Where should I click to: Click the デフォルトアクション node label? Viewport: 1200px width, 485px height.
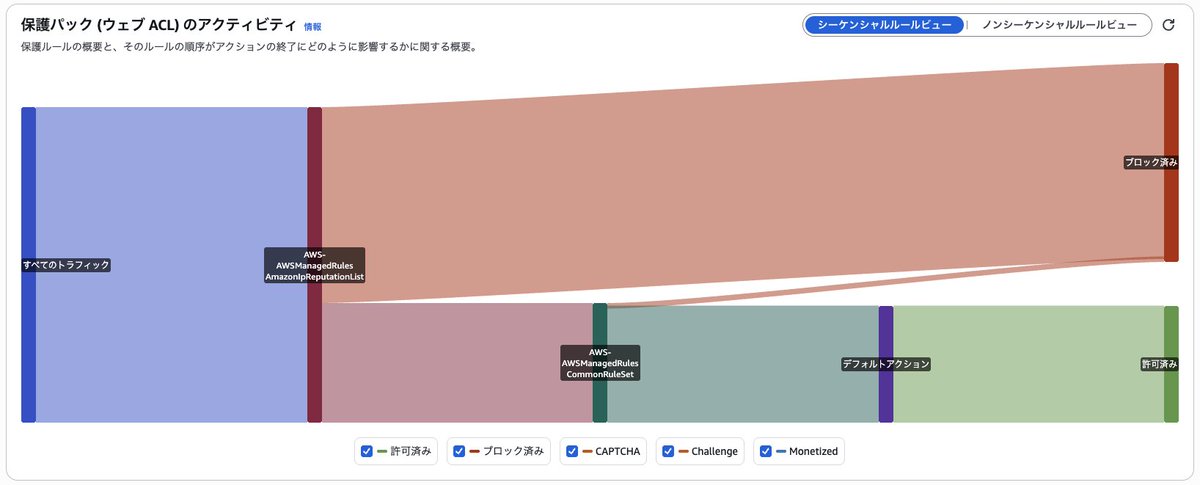click(x=886, y=364)
